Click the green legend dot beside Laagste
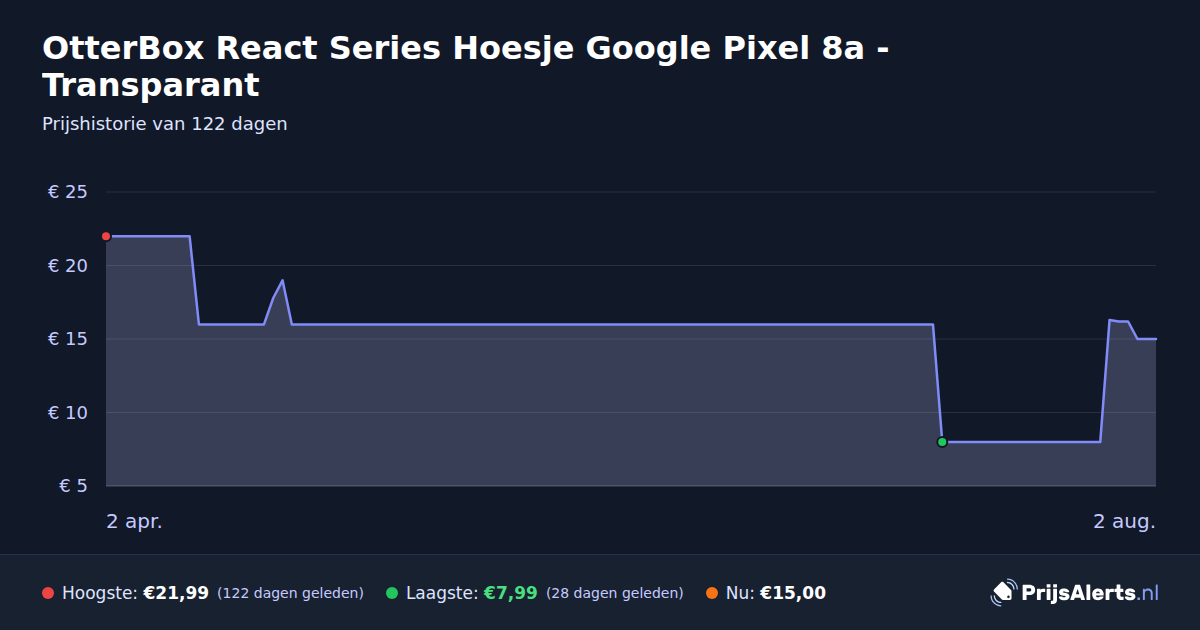The height and width of the screenshot is (630, 1200). 392,593
